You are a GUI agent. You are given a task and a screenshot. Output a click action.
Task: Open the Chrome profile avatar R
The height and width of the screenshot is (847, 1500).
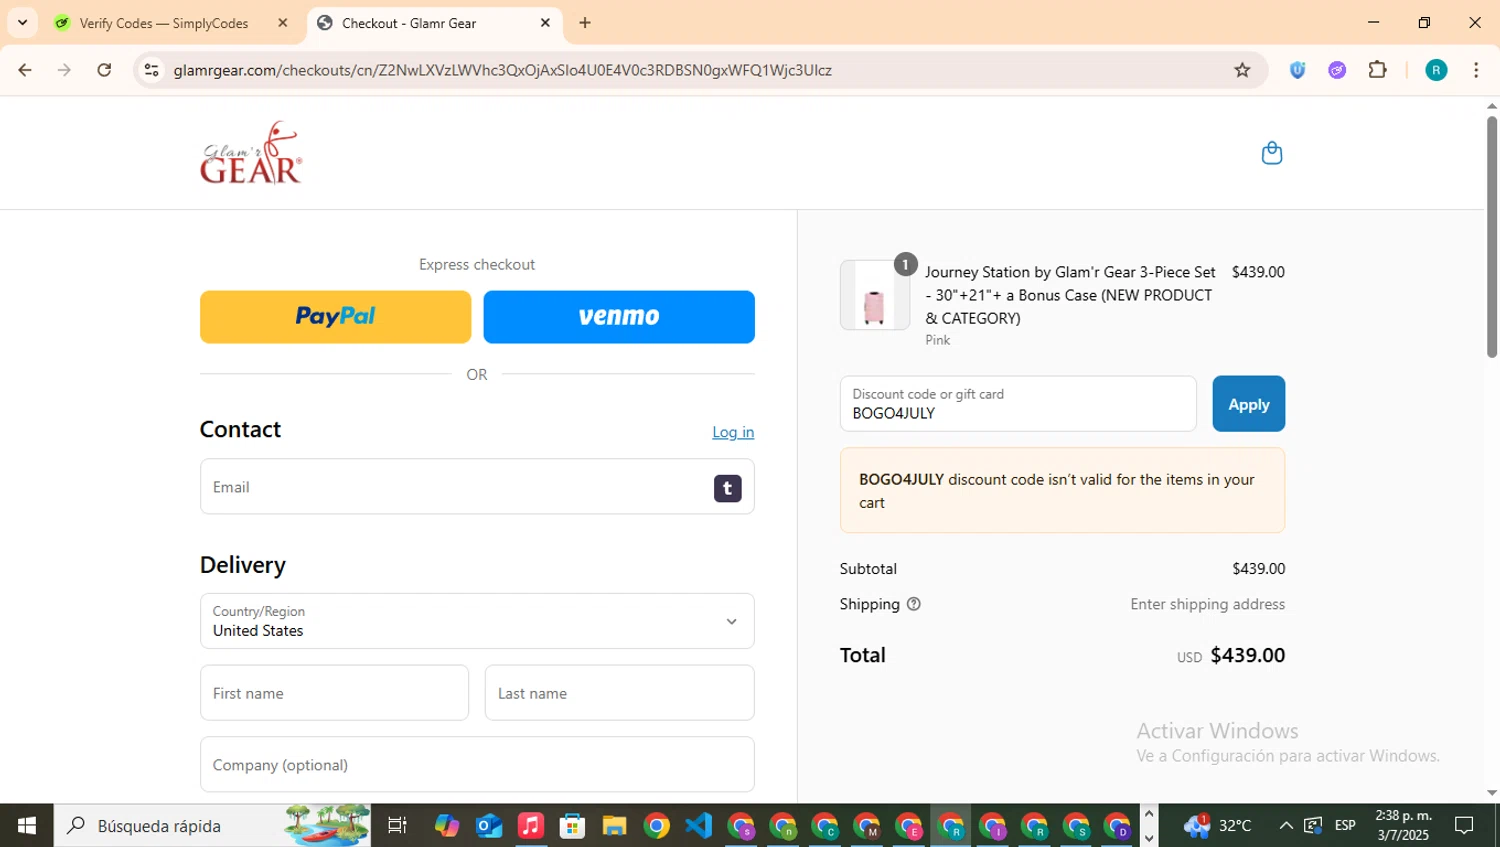(1436, 70)
